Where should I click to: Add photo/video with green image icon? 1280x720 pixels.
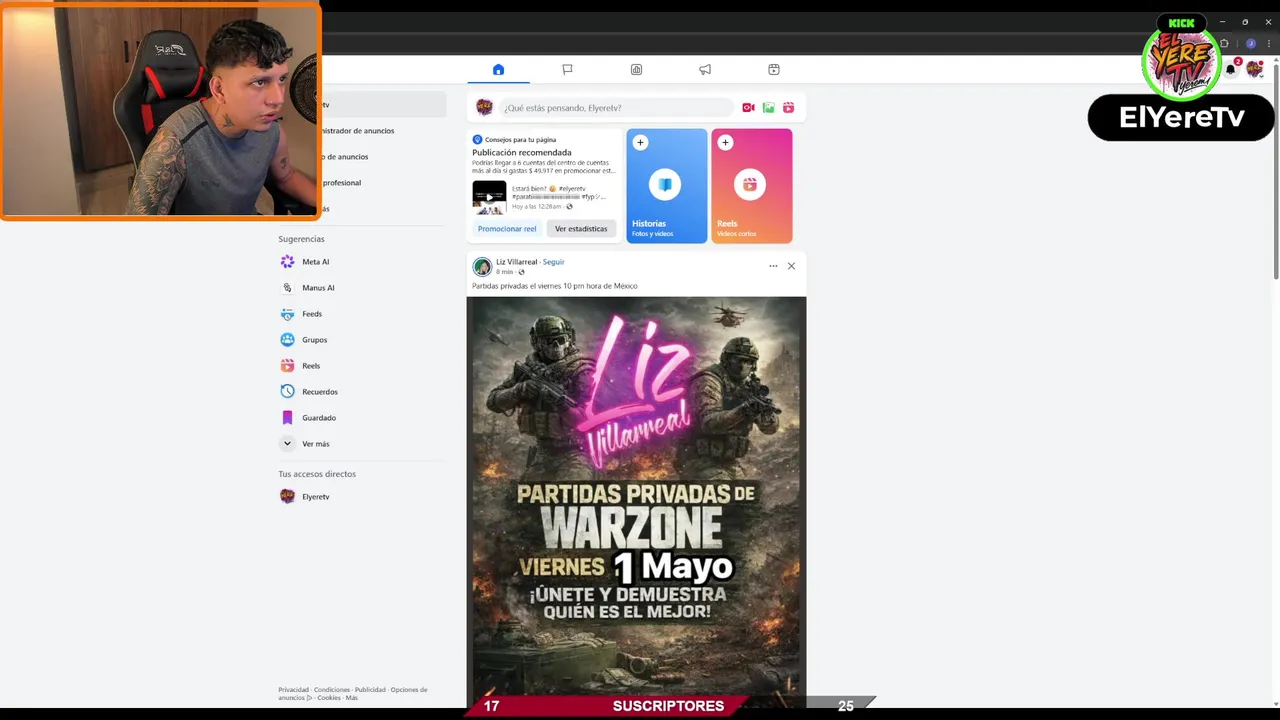coord(768,107)
